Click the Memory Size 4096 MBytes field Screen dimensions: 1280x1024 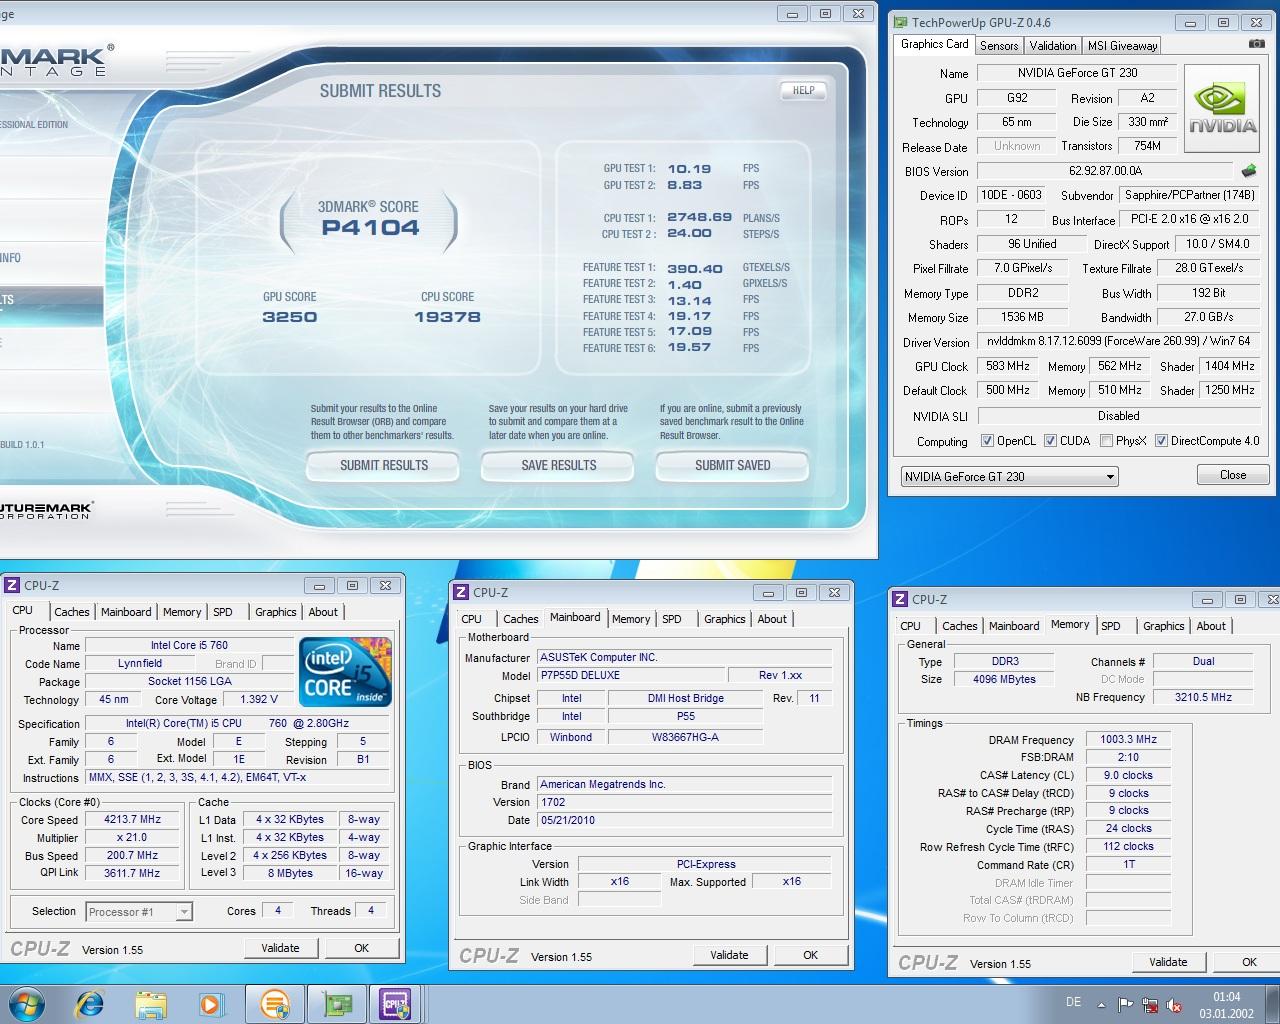pos(1004,679)
